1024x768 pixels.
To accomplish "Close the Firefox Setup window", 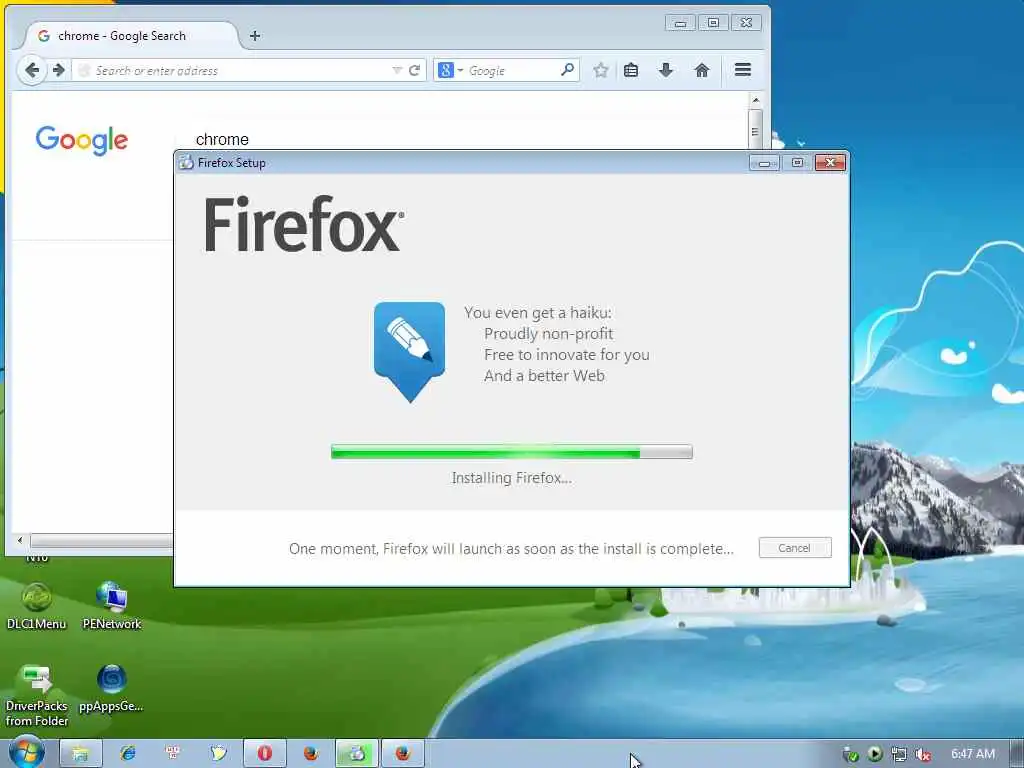I will click(830, 163).
